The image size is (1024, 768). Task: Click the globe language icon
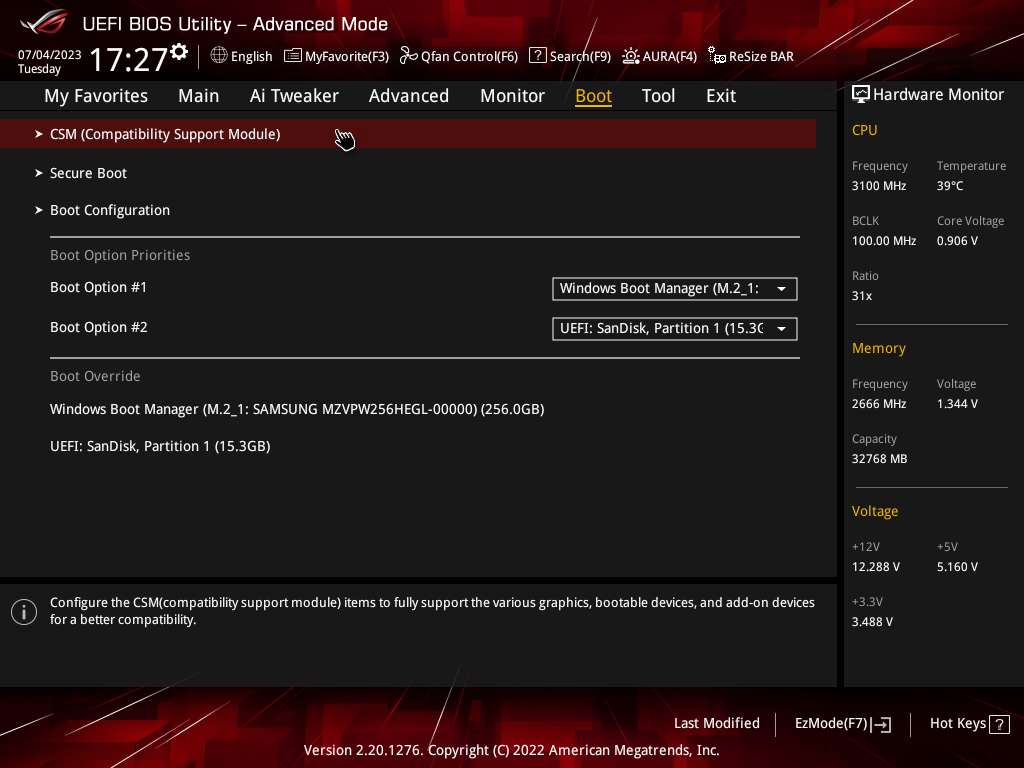click(219, 56)
